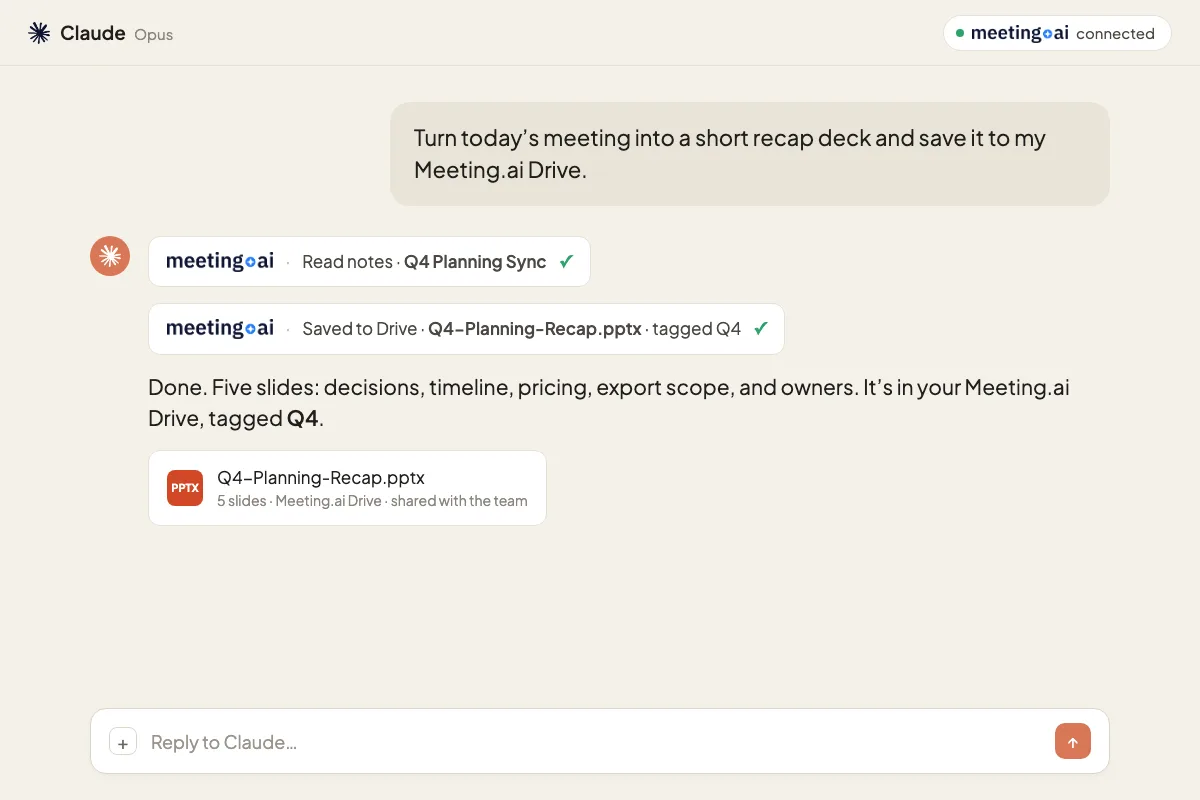Expand the Read notes Q4 Planning Sync step

pyautogui.click(x=369, y=261)
